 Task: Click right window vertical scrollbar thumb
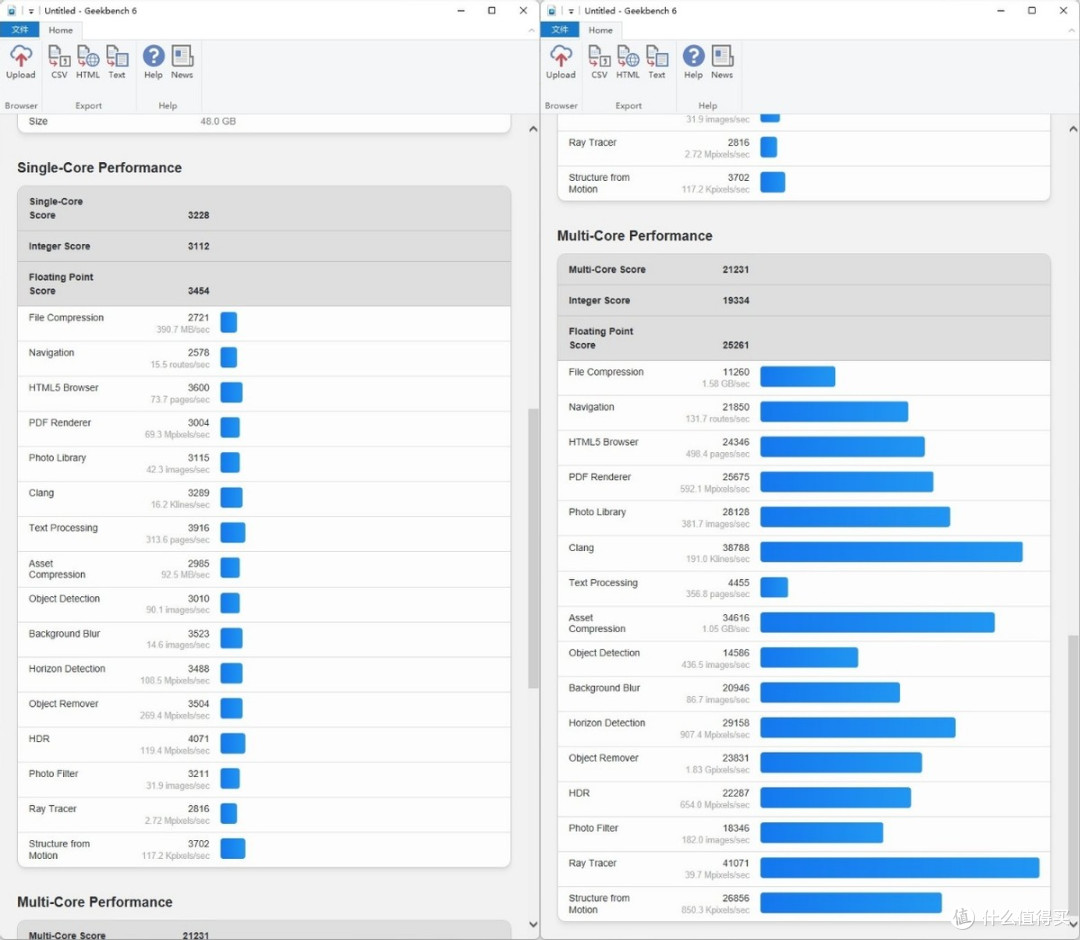1073,775
